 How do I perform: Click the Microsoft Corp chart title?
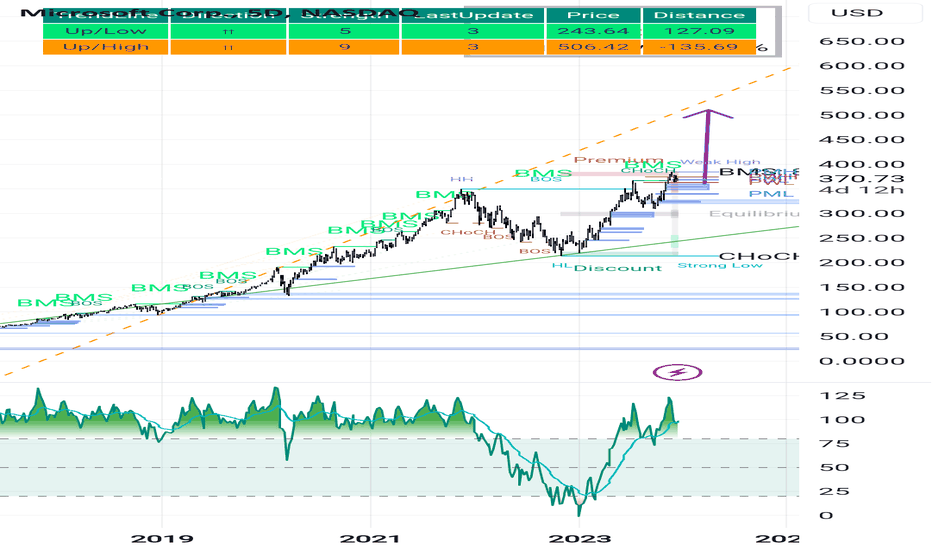[x=220, y=12]
